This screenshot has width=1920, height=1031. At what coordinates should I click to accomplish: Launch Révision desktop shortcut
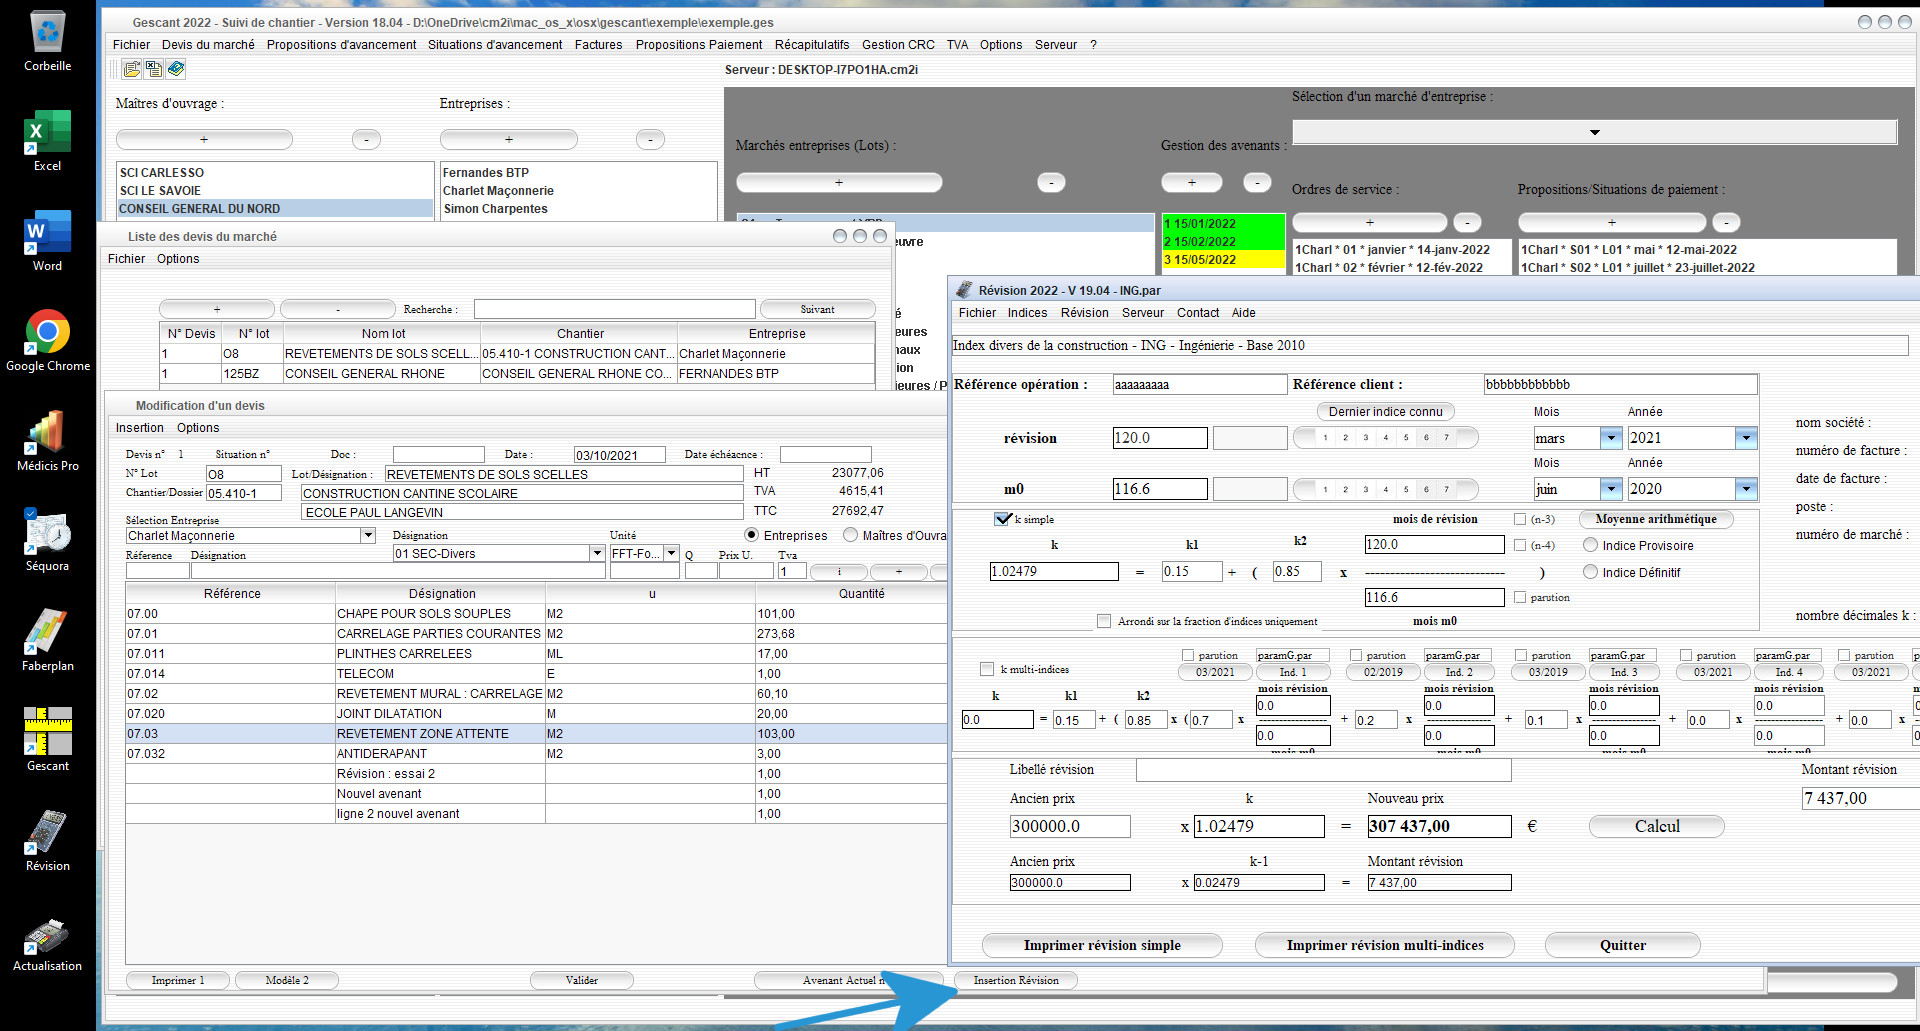tap(48, 840)
